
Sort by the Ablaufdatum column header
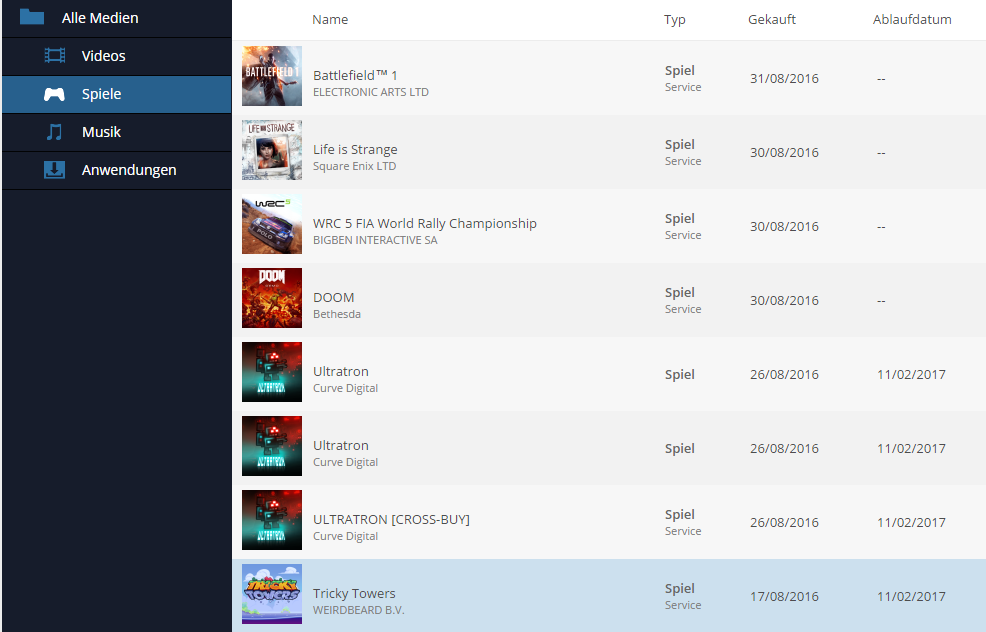pos(912,19)
